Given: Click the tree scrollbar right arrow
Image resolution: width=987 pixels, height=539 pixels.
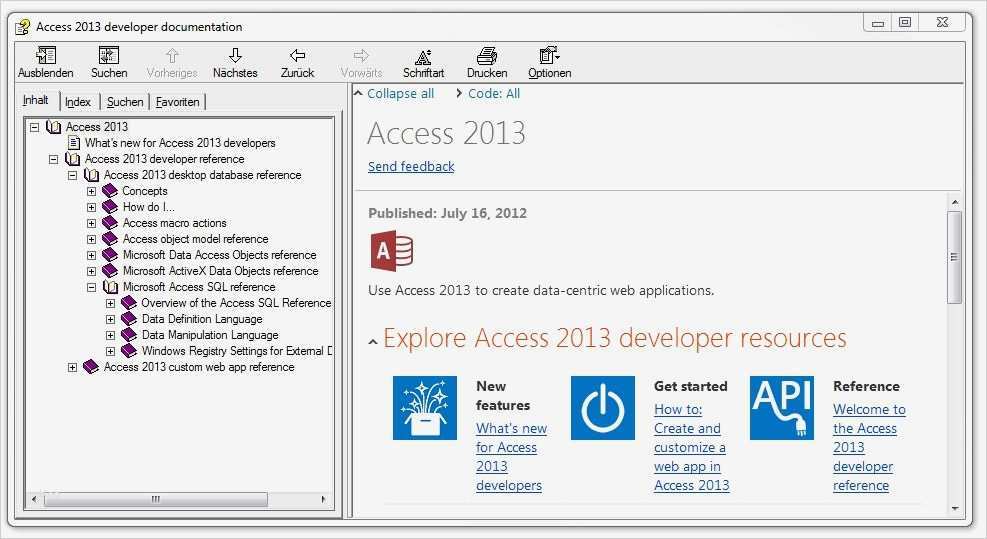Looking at the screenshot, I should pyautogui.click(x=324, y=499).
